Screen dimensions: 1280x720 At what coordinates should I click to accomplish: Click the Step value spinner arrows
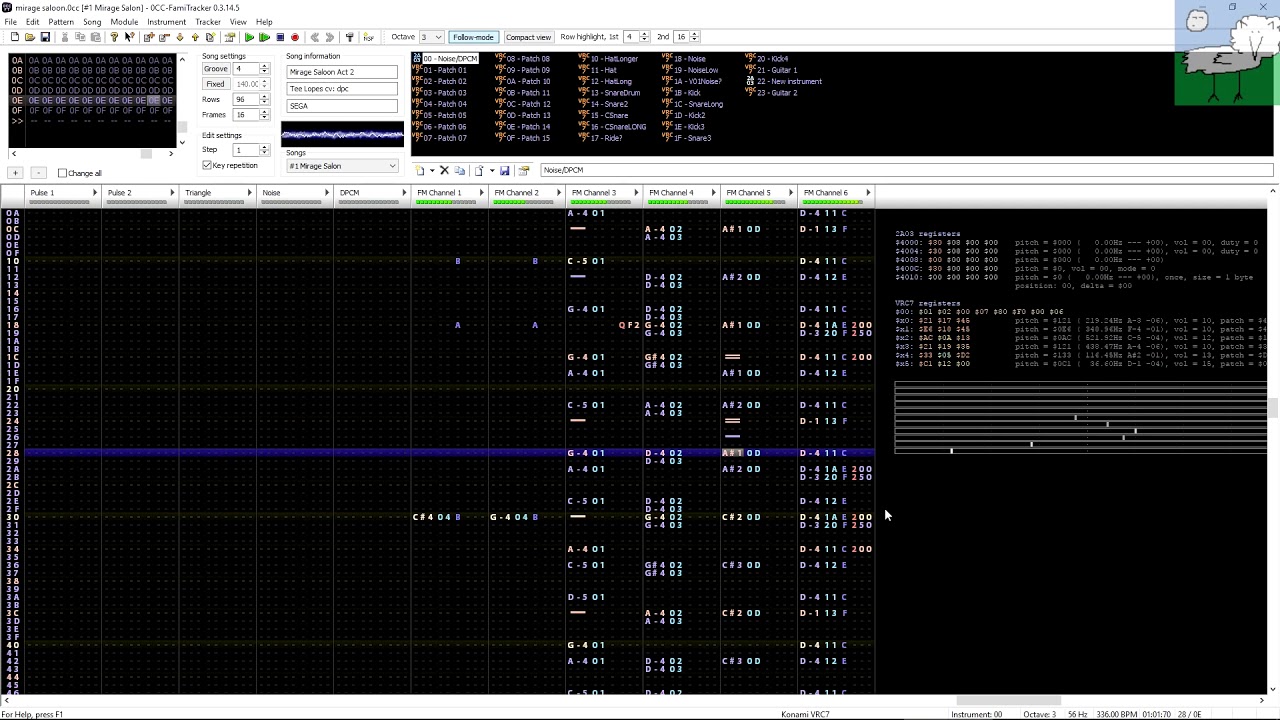[x=264, y=150]
